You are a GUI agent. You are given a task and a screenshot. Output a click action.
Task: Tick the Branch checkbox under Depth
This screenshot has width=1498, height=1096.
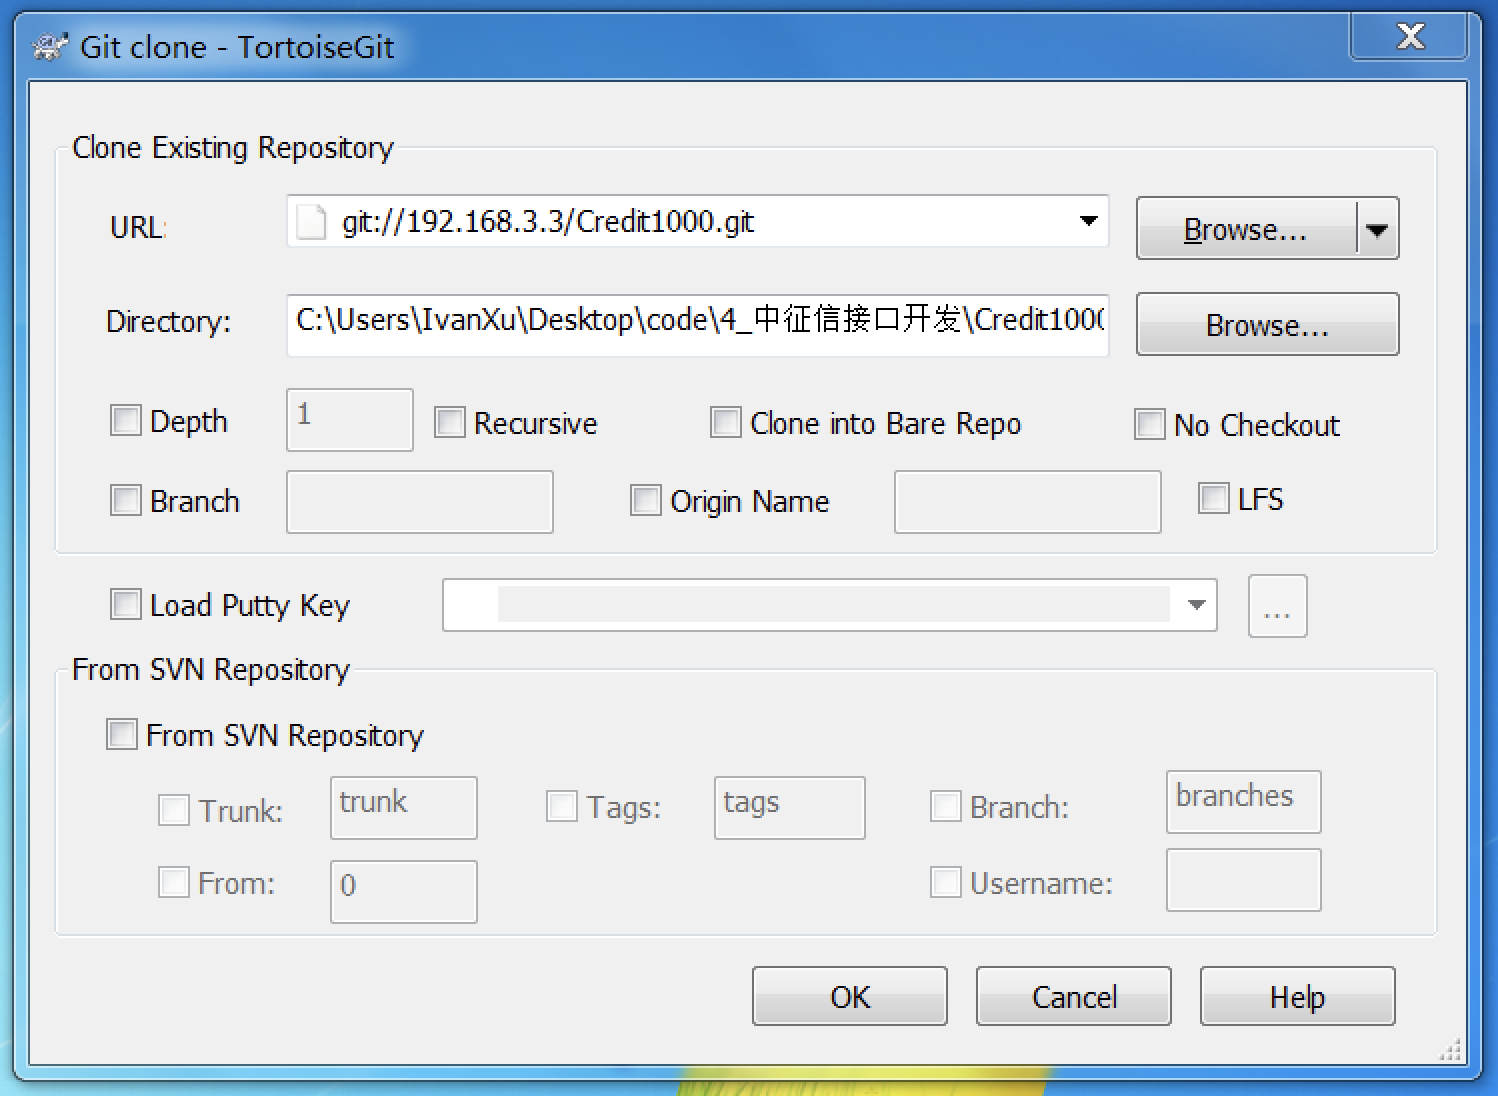[x=126, y=500]
